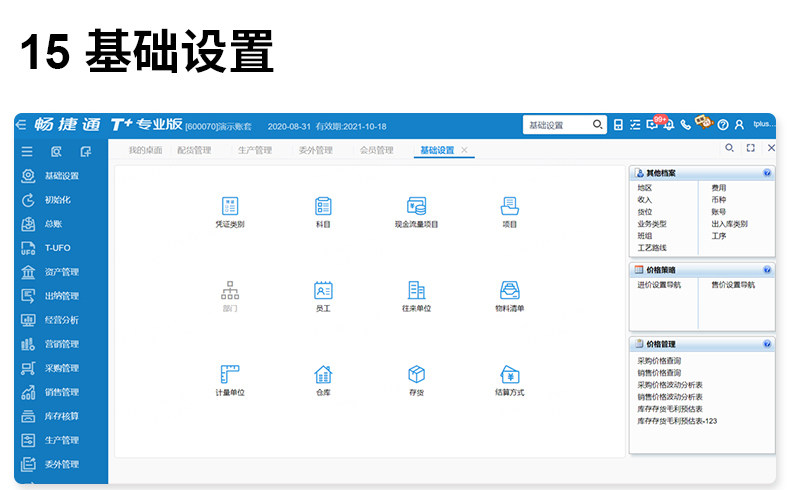Switch to the 配货管理 tab
The height and width of the screenshot is (490, 790).
click(x=194, y=150)
